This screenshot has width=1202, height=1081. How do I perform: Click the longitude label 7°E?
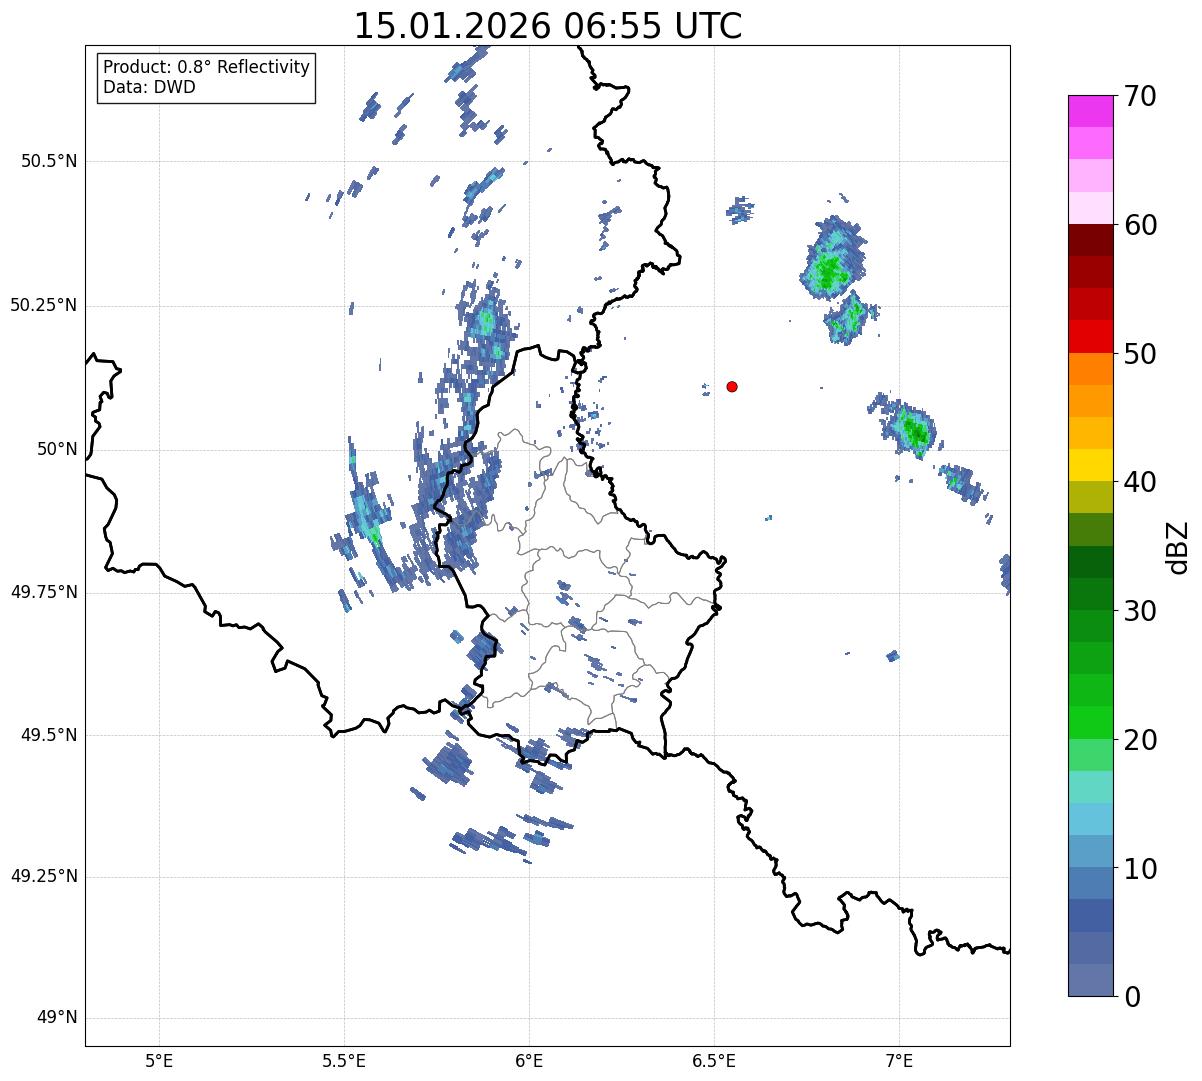[x=899, y=1061]
